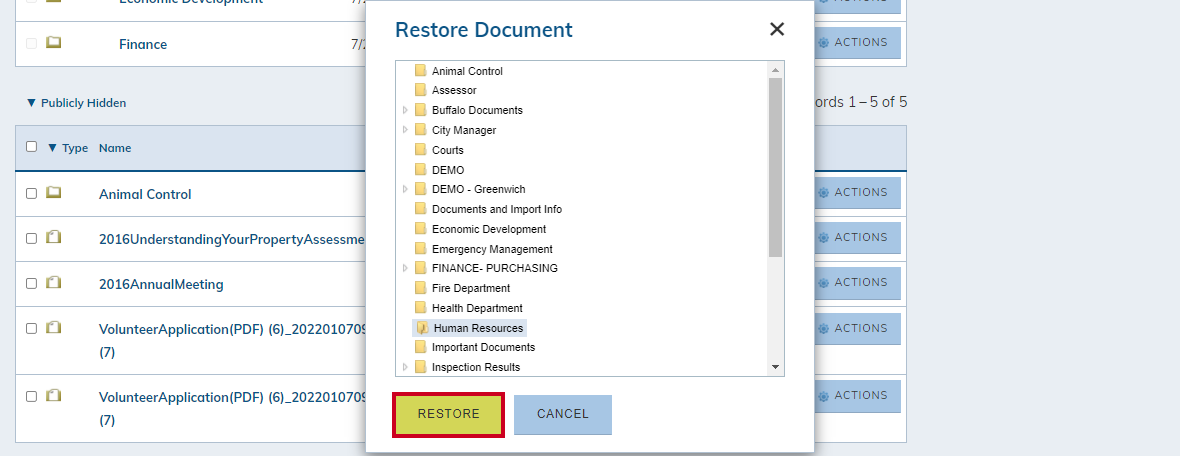Select Documents and Import Info folder
Image resolution: width=1180 pixels, height=456 pixels.
click(497, 209)
